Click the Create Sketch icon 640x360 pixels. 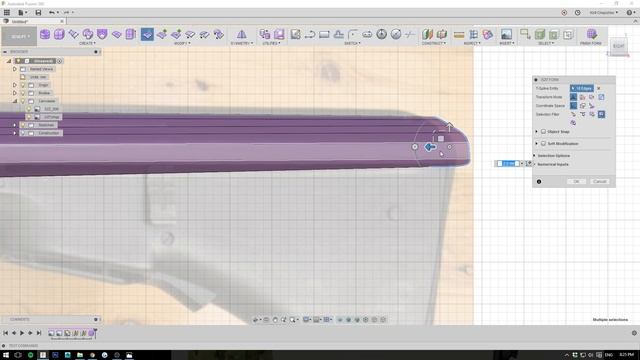[295, 34]
